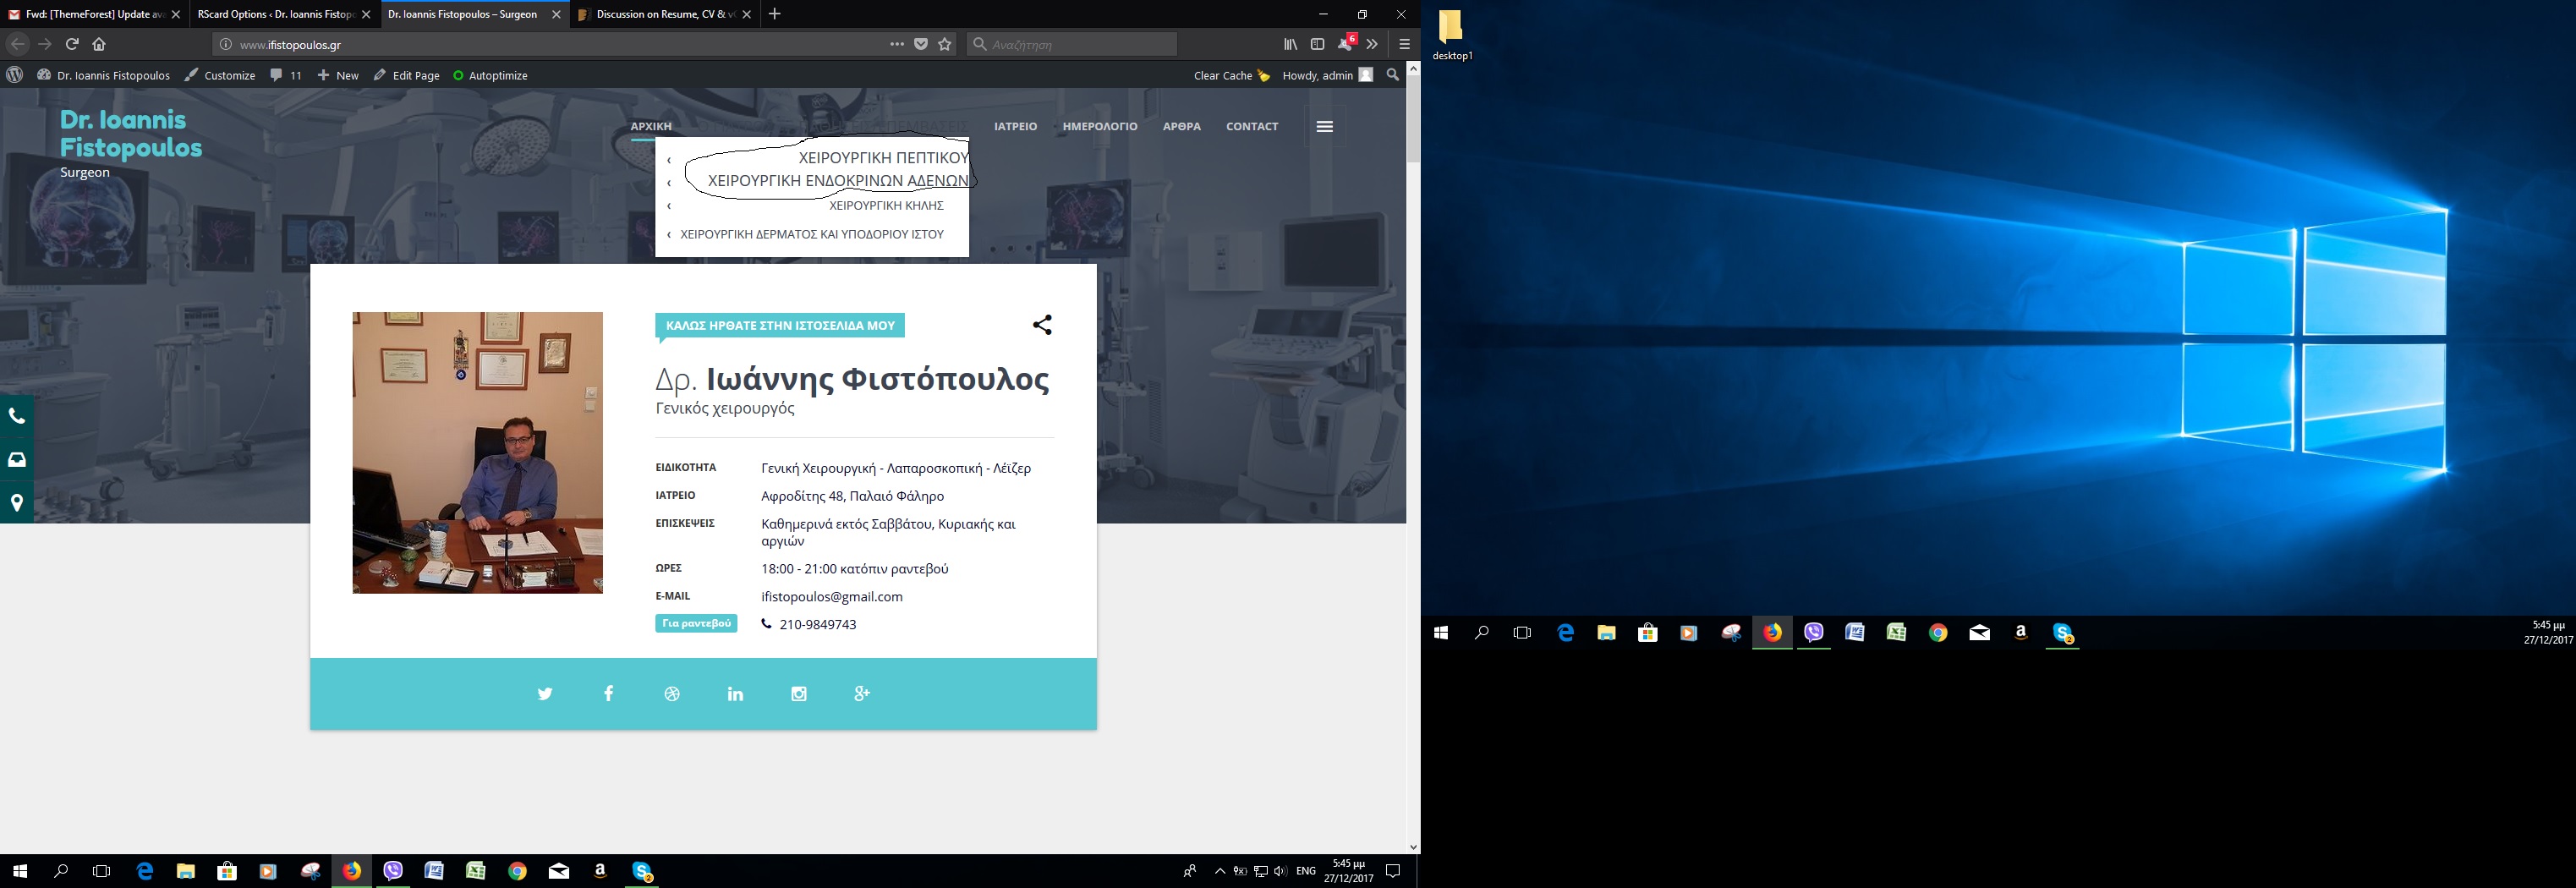Toggle the Firefox sidebar view button

coord(1317,44)
